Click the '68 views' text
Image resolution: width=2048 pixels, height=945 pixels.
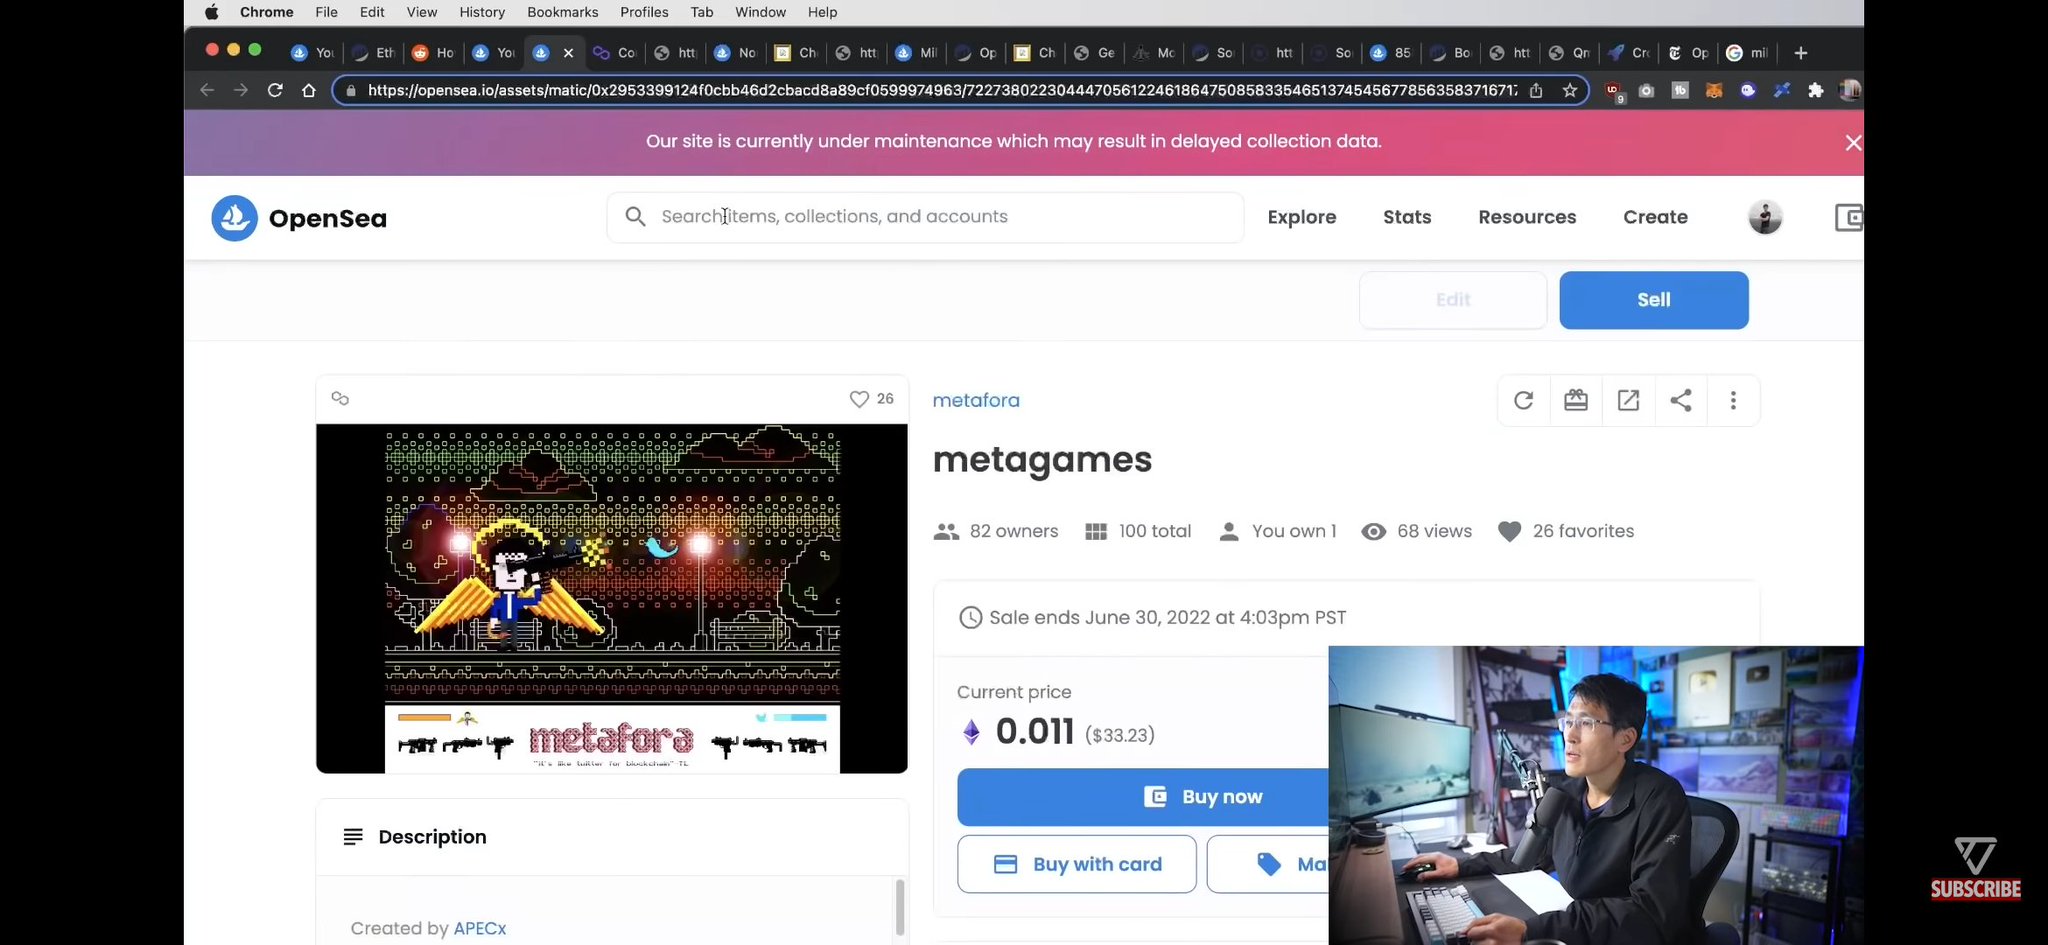1434,531
